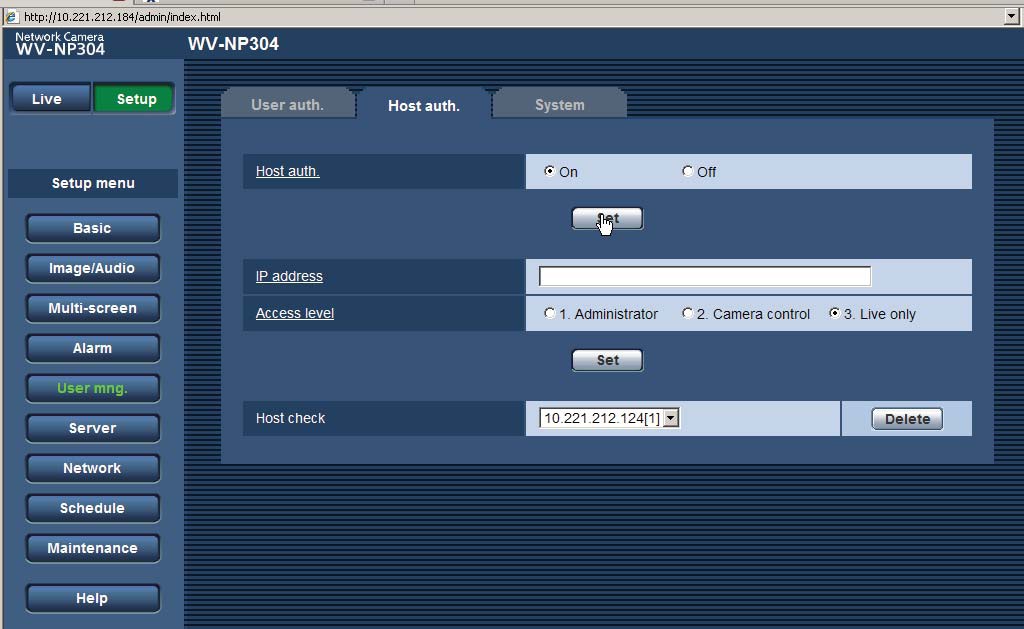Choose Administrator access level
Screen dimensions: 1024x629
tap(549, 313)
